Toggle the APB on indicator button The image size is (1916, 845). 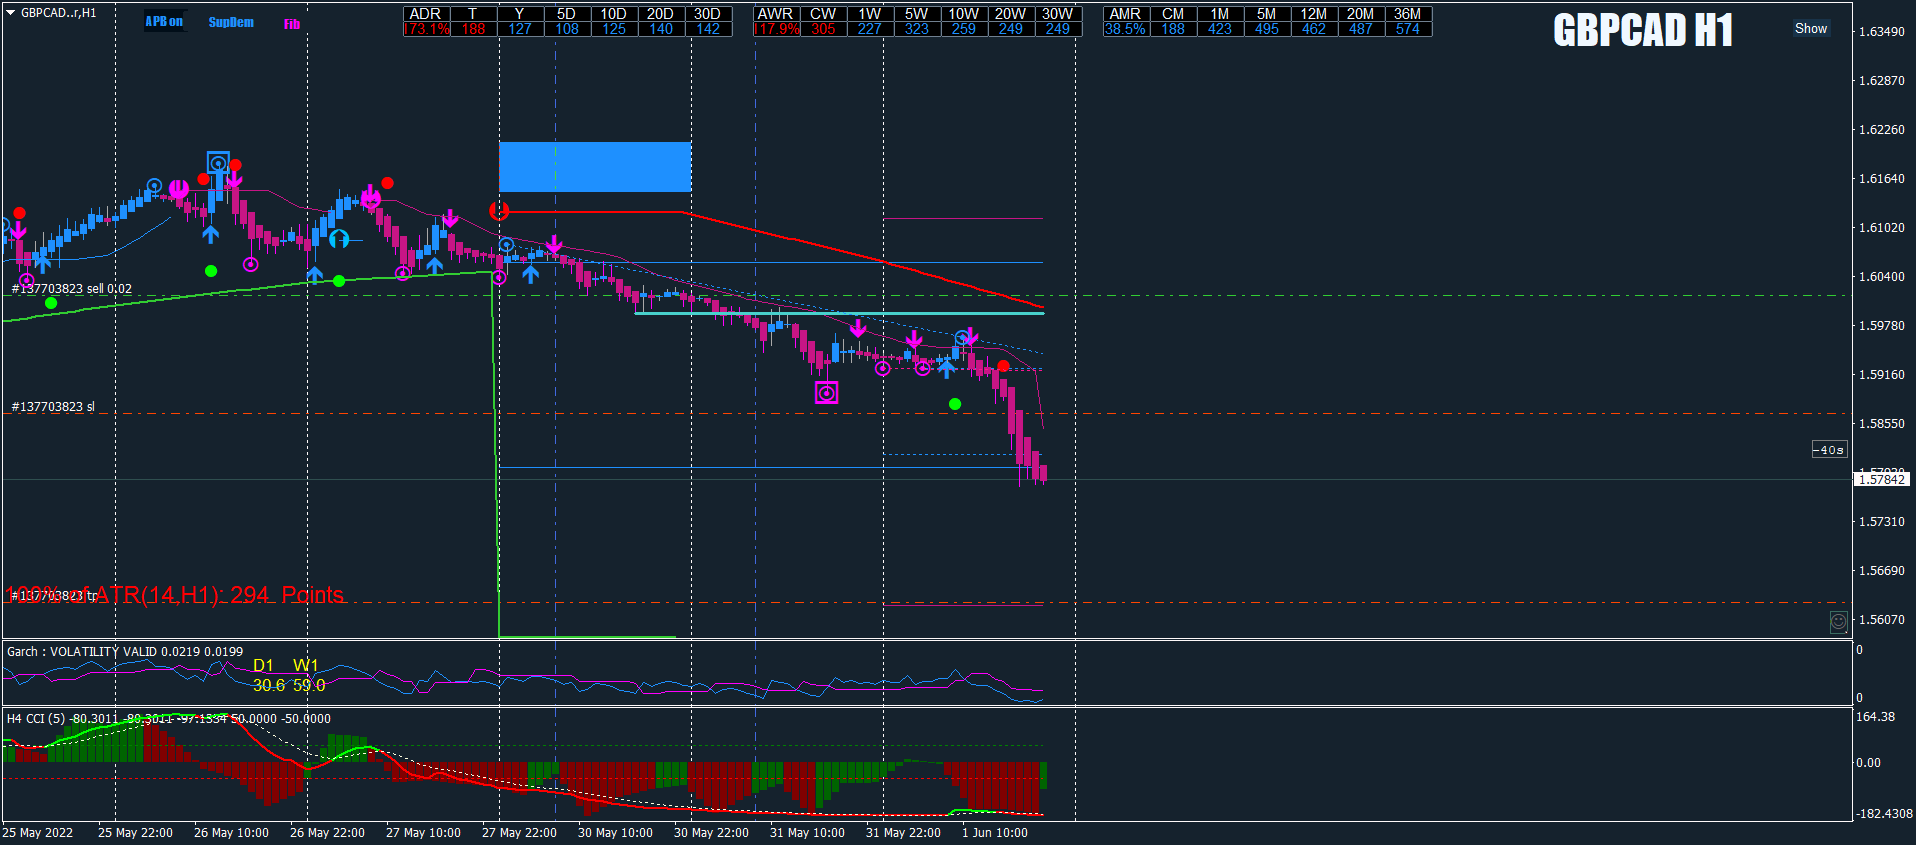pyautogui.click(x=164, y=21)
